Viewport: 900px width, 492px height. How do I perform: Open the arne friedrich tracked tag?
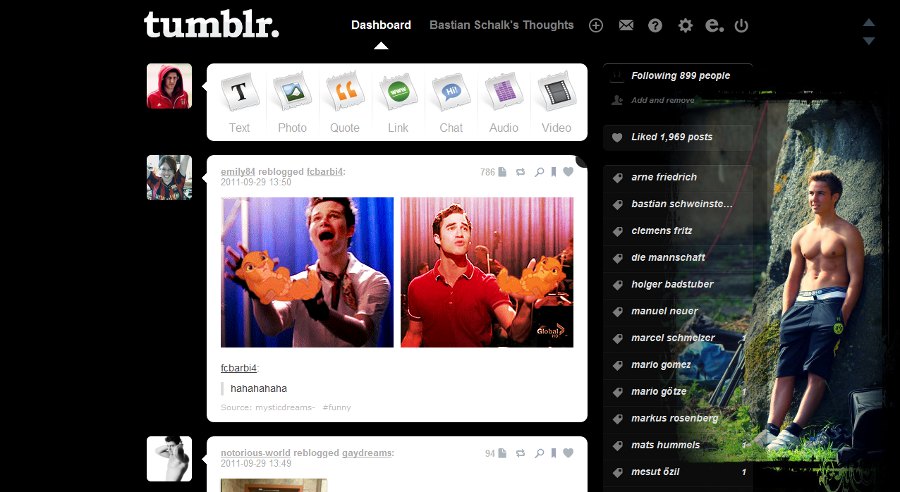pyautogui.click(x=664, y=177)
